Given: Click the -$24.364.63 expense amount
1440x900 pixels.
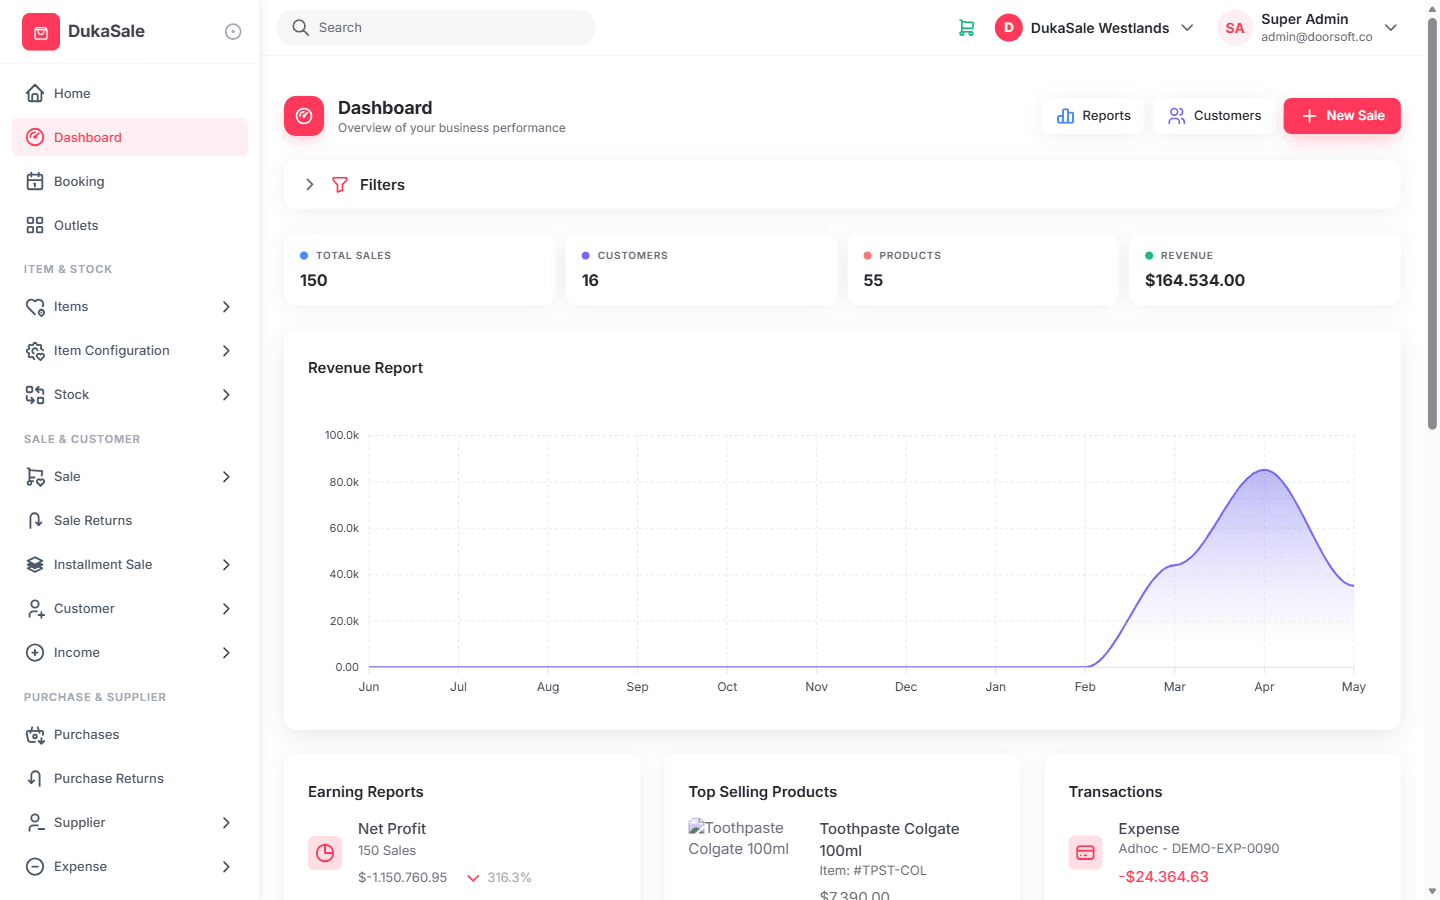Looking at the screenshot, I should point(1163,877).
